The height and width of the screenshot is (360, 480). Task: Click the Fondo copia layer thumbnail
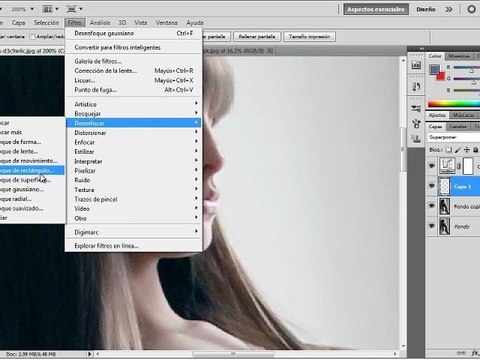(445, 206)
